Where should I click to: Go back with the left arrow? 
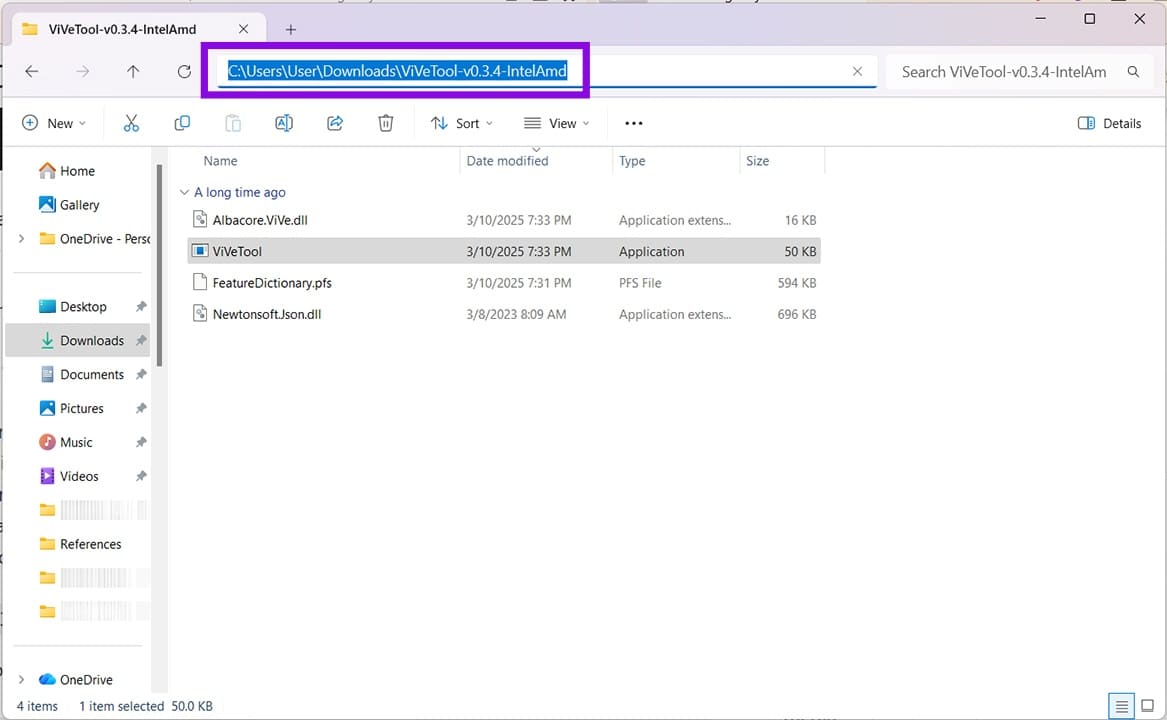[31, 71]
